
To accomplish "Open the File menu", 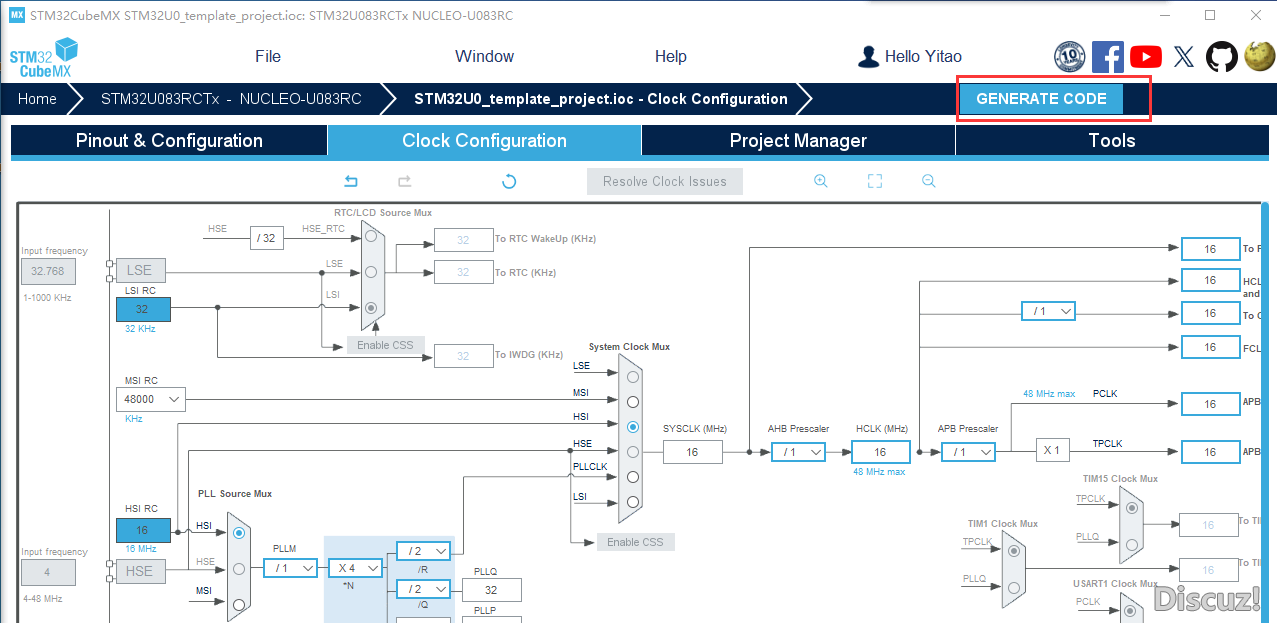I will click(268, 57).
